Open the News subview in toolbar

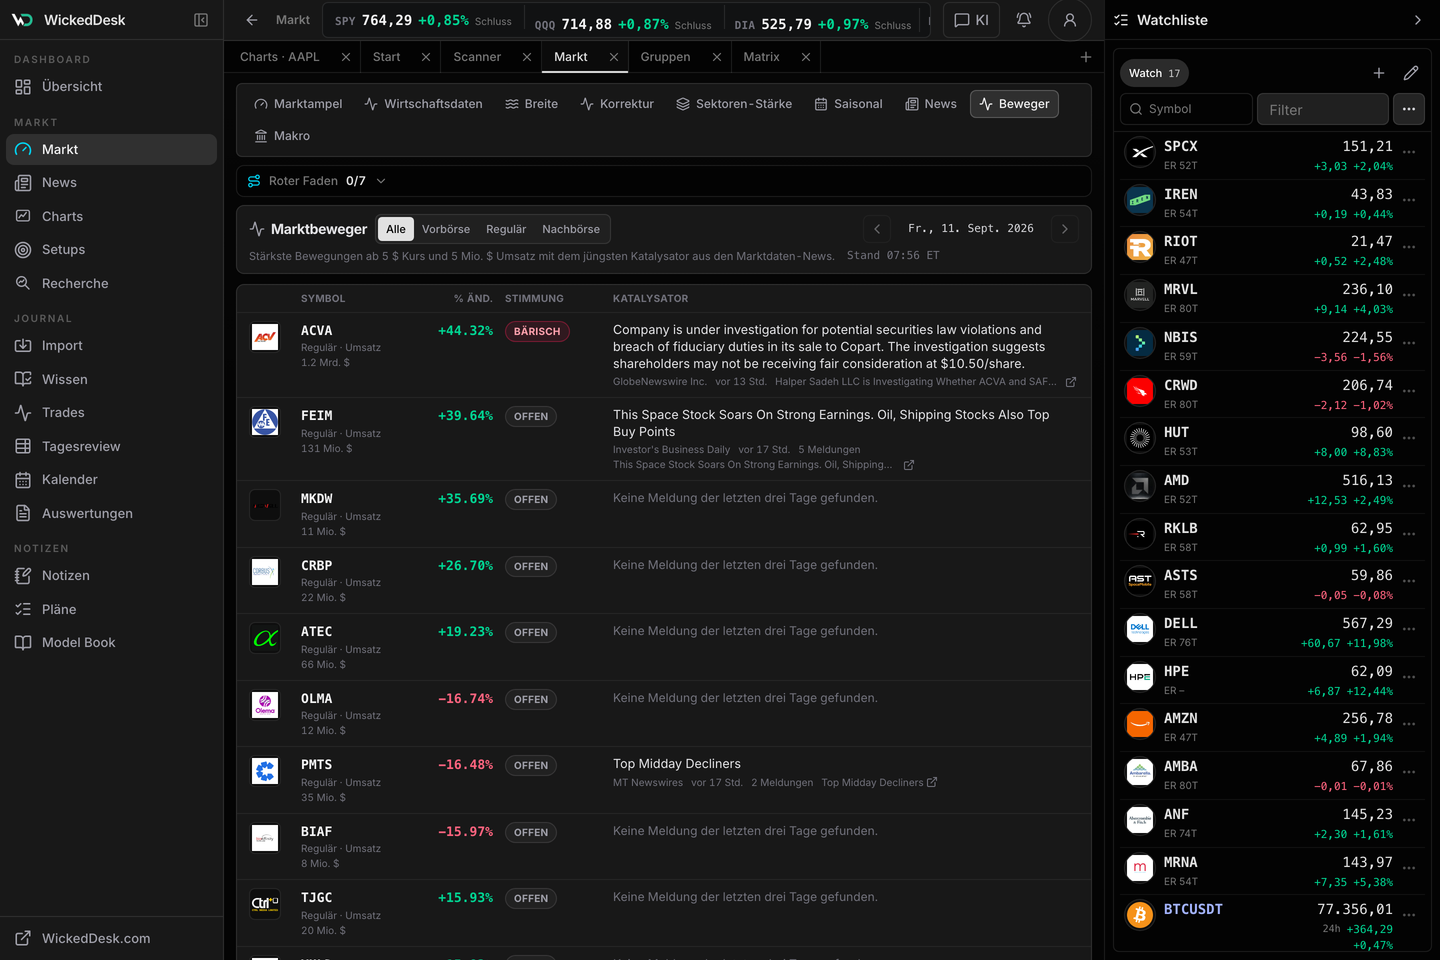(x=931, y=104)
